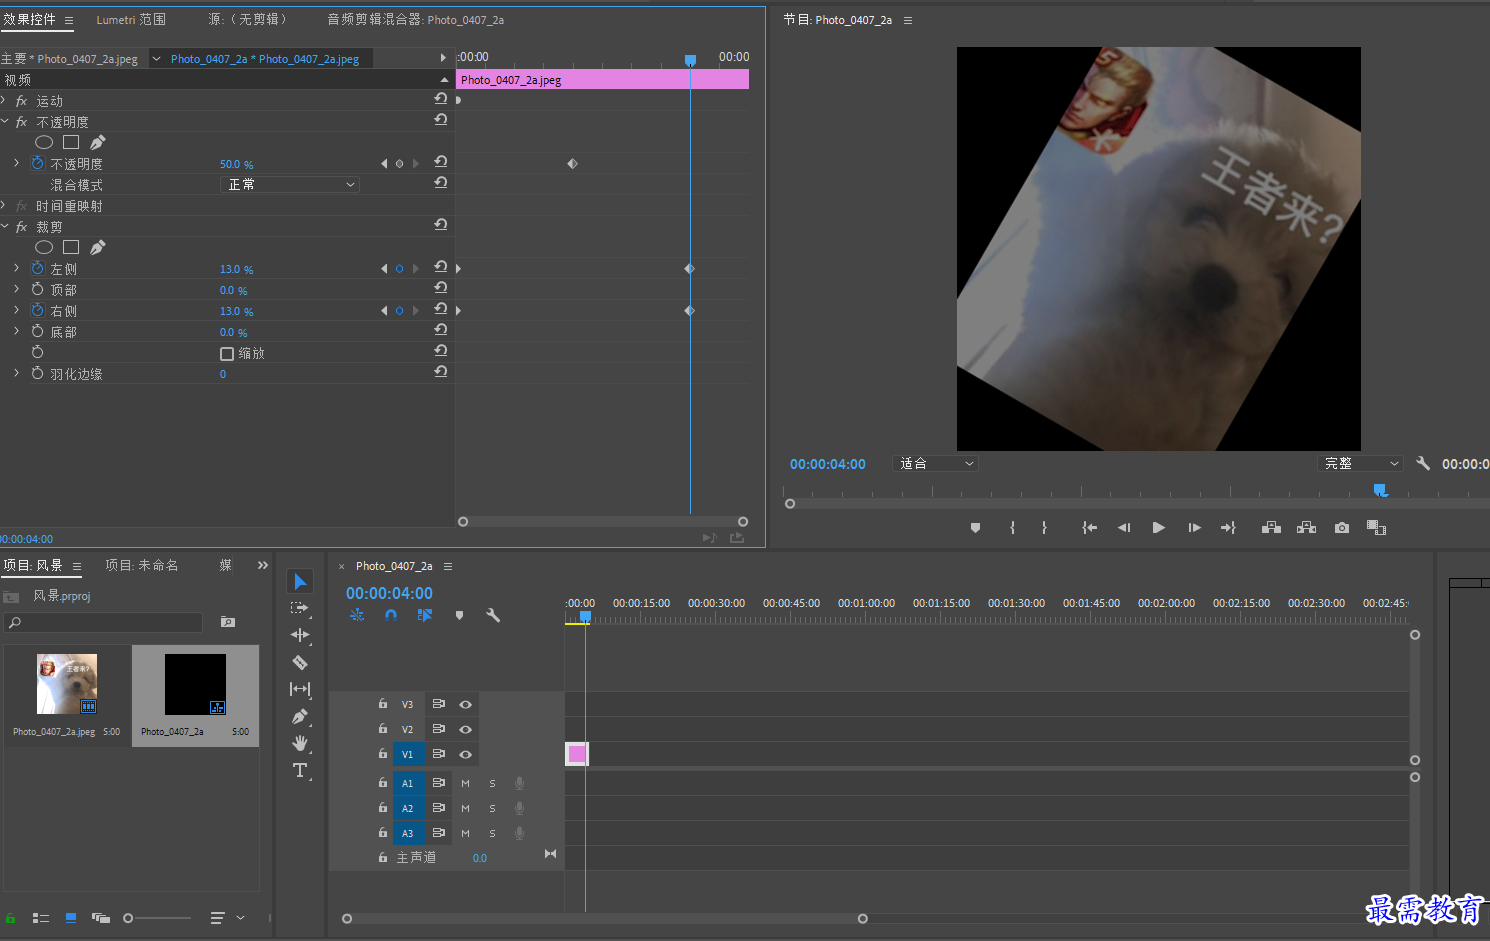1490x941 pixels.
Task: Switch to Audio Clip Mixer tab
Action: (x=415, y=19)
